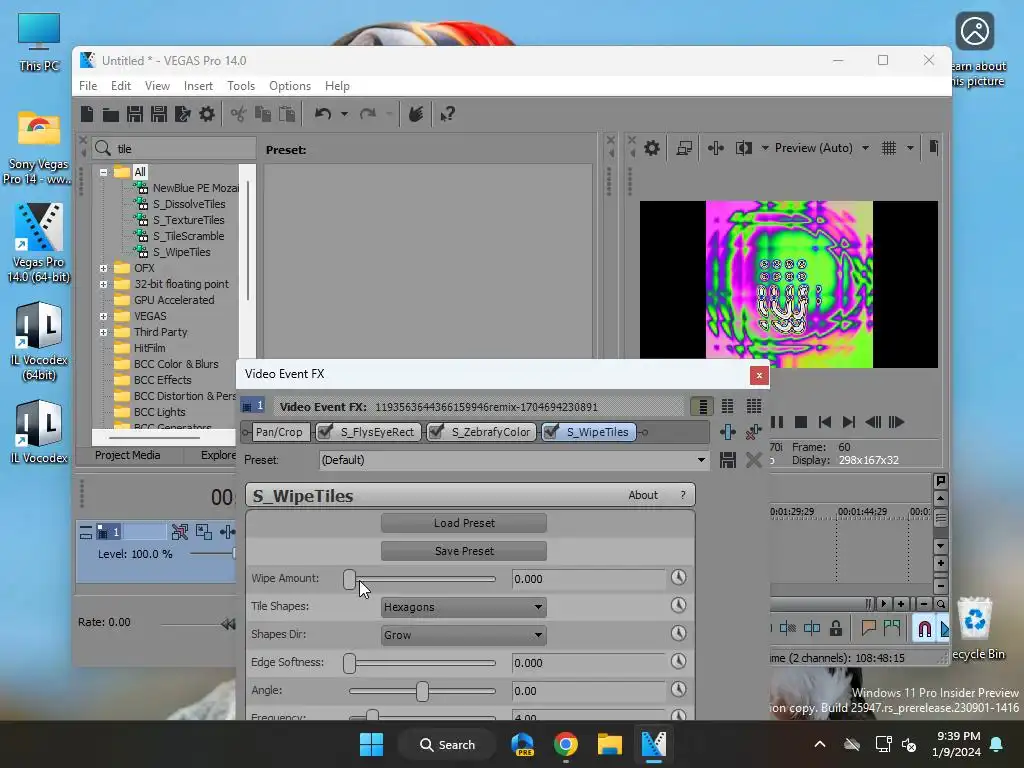Open the Tools menu
Image resolution: width=1024 pixels, height=768 pixels.
(x=241, y=86)
